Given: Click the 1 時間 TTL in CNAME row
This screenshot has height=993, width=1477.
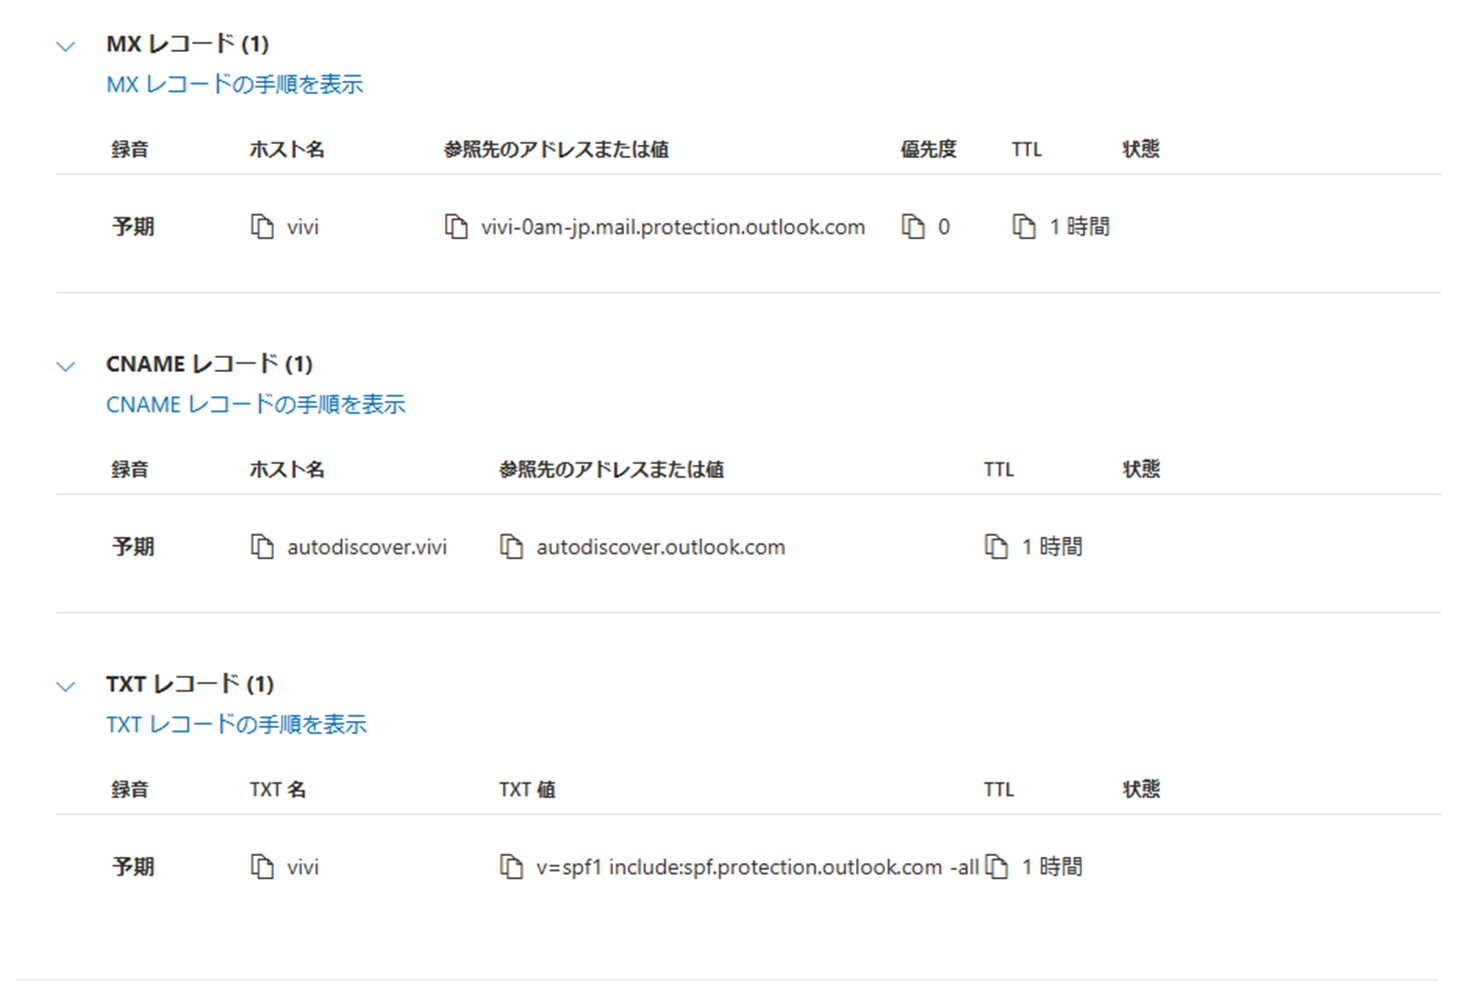Looking at the screenshot, I should [1052, 547].
